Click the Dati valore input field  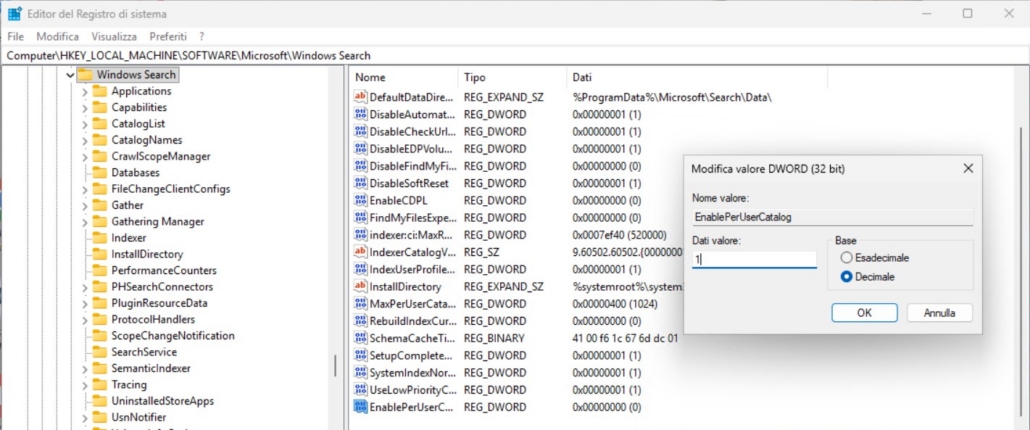(x=755, y=259)
